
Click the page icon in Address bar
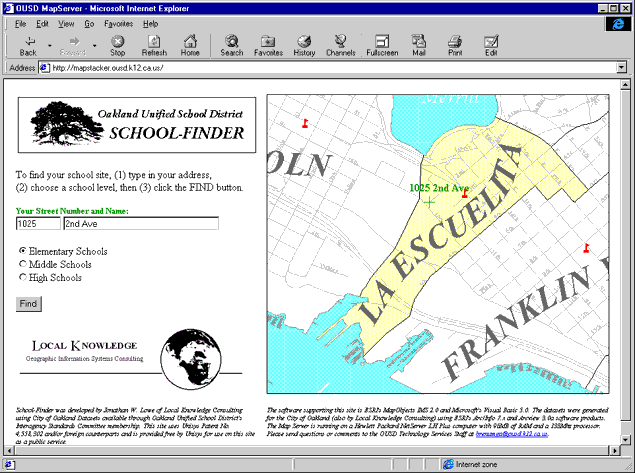tap(44, 68)
